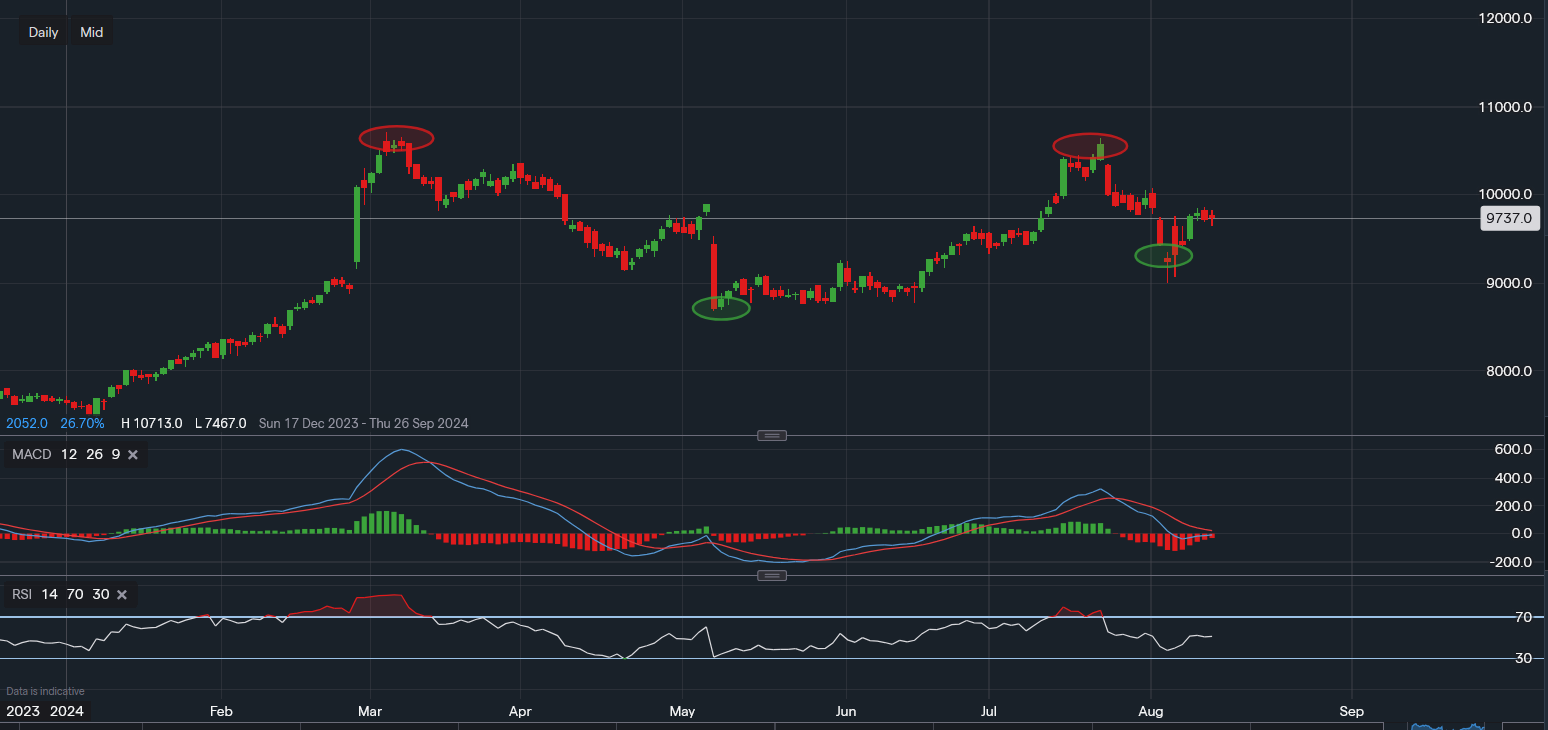Click the MACD period value 26

point(93,455)
